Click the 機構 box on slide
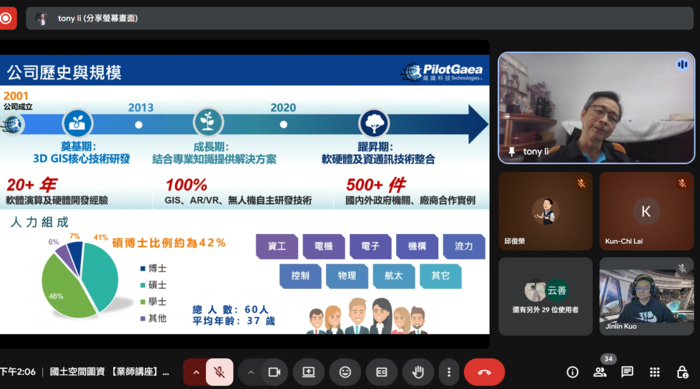 click(417, 247)
